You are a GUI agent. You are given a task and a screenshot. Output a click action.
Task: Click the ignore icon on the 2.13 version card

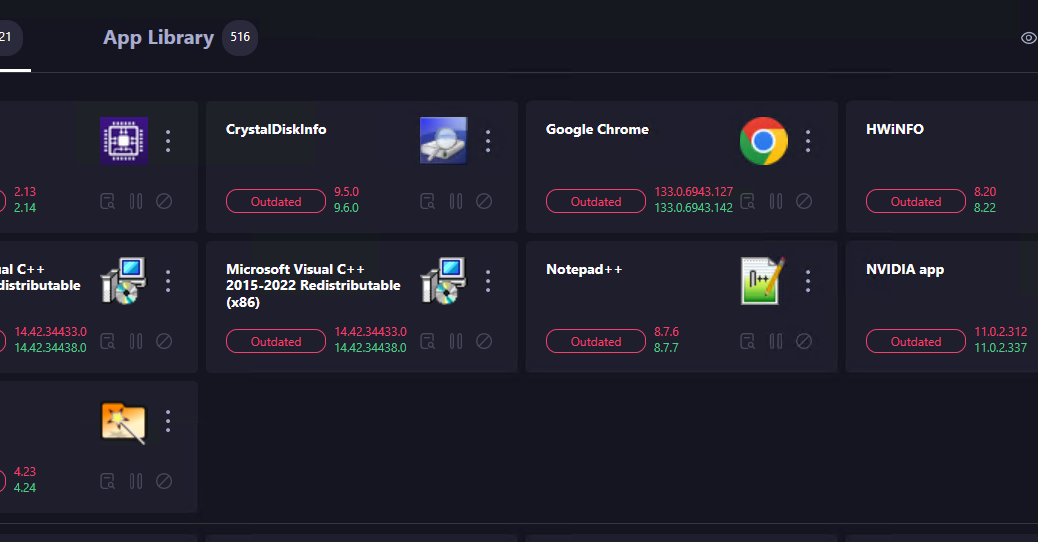click(164, 201)
